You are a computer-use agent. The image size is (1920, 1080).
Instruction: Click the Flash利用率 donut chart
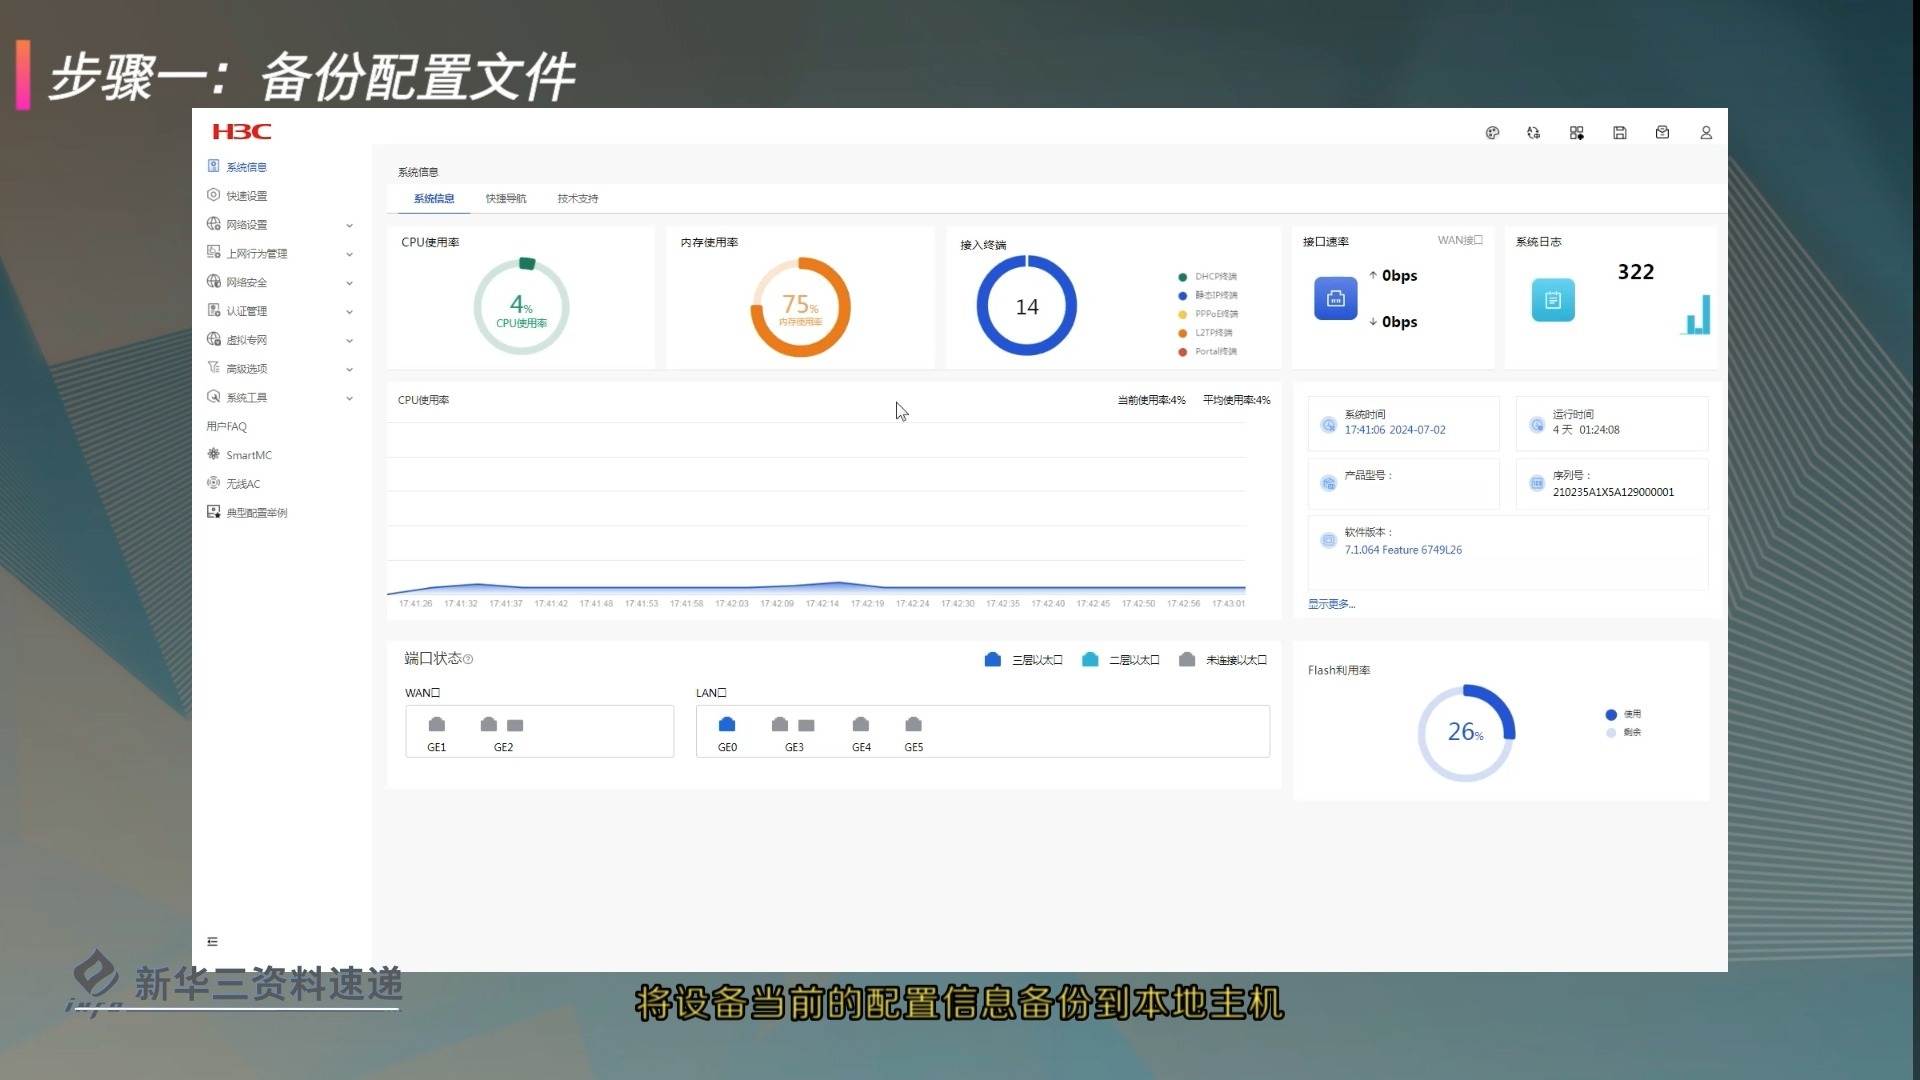(x=1466, y=732)
